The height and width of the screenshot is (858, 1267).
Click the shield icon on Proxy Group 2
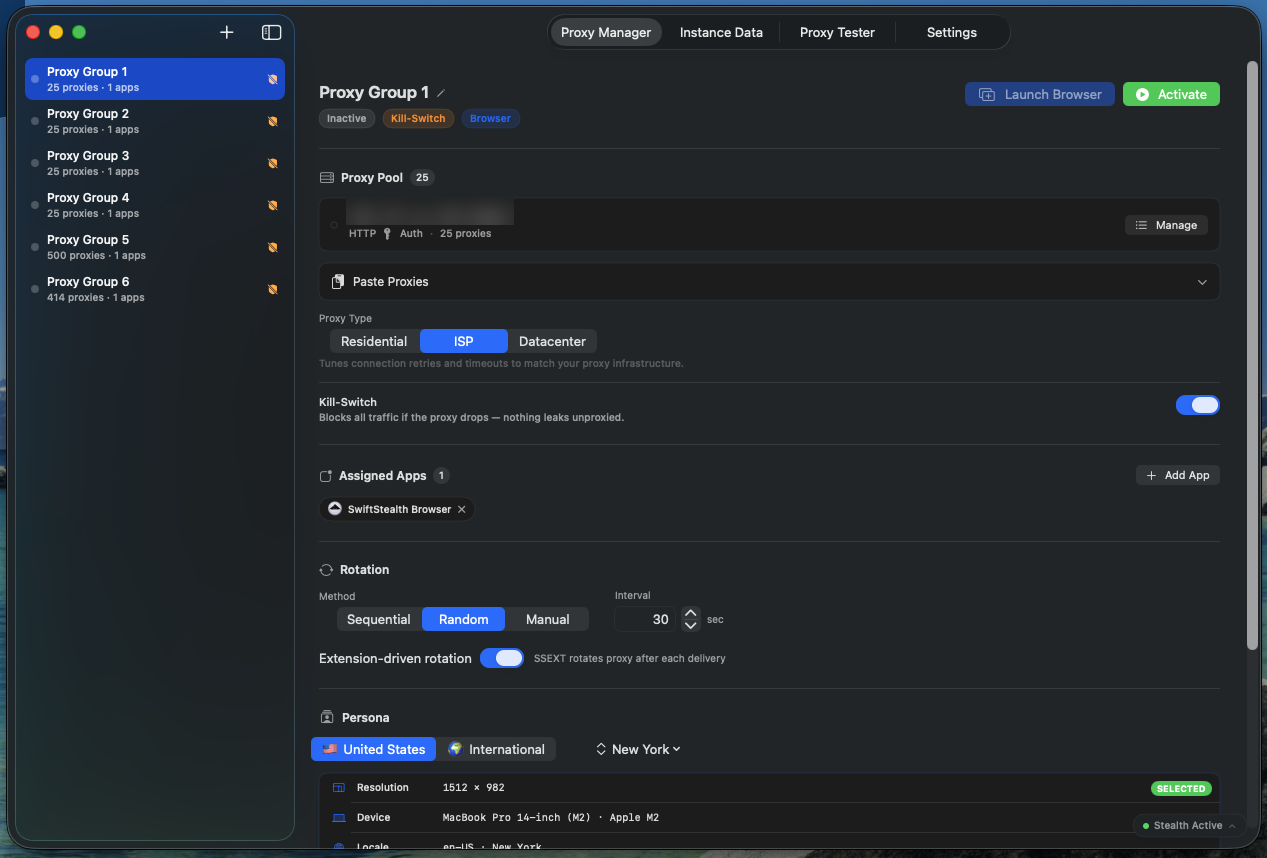point(272,121)
